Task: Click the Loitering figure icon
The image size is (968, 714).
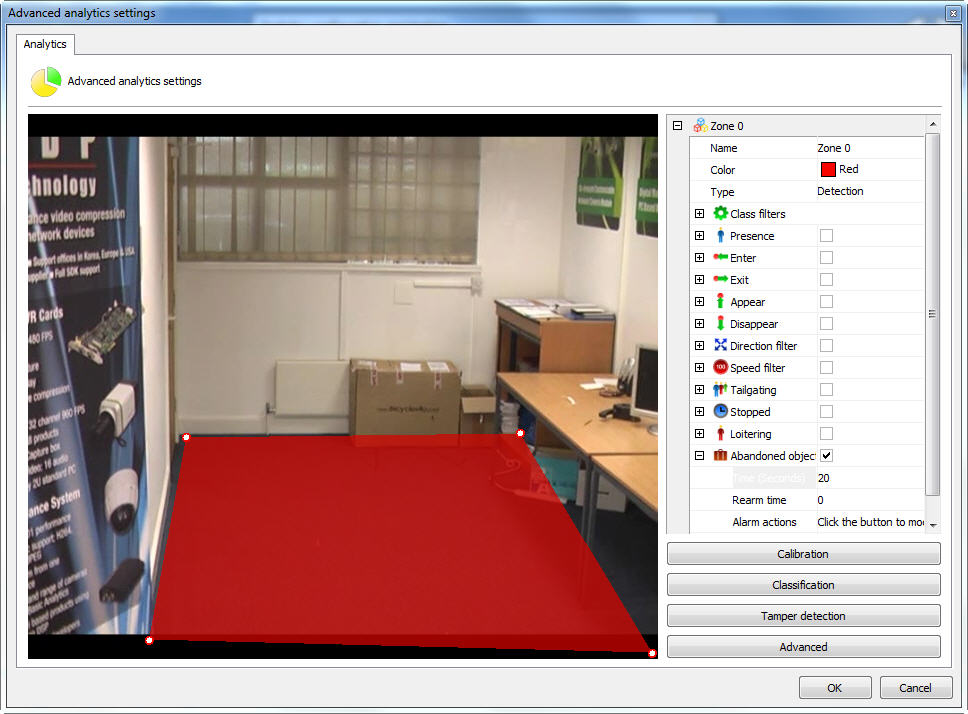Action: point(720,433)
